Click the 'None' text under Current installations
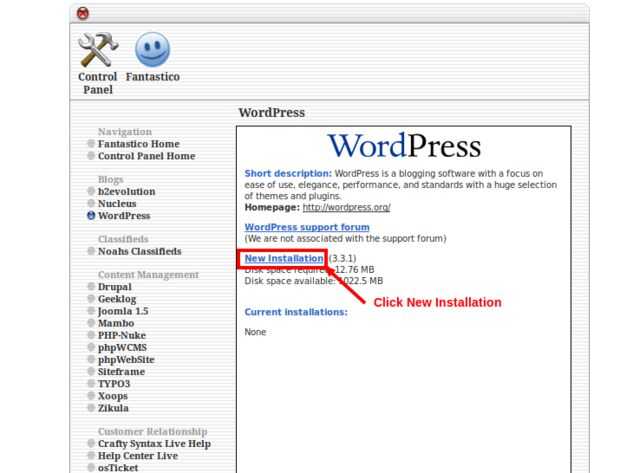Screen dimensions: 620x473 255,332
